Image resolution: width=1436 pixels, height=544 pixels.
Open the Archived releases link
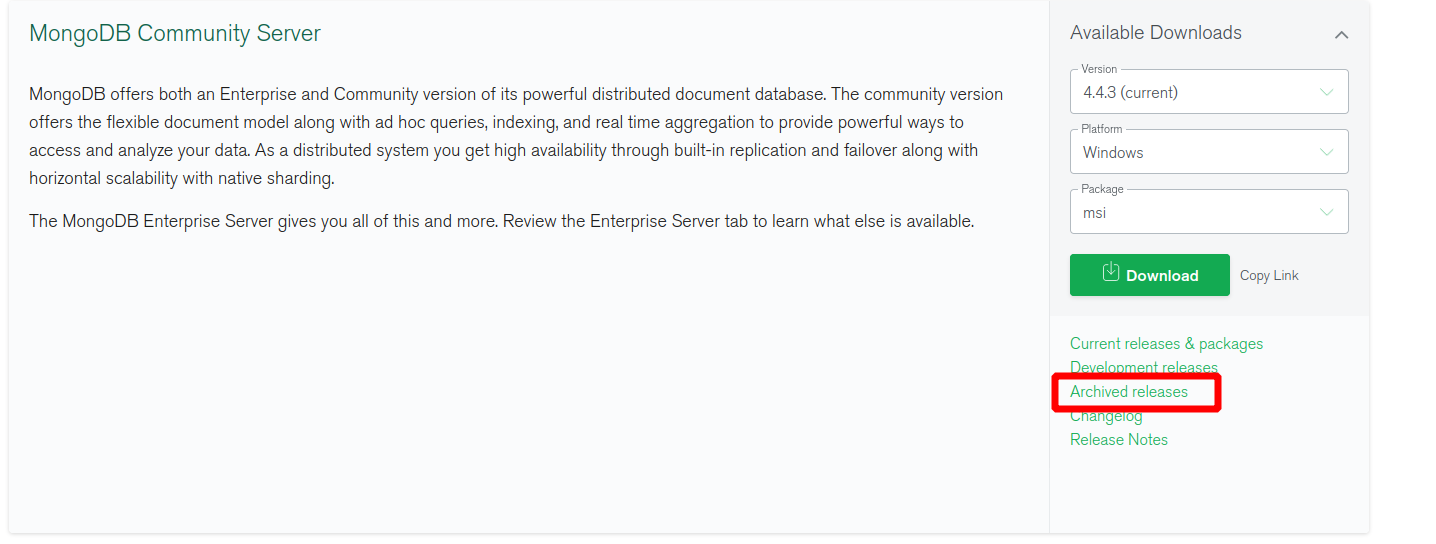pos(1129,392)
